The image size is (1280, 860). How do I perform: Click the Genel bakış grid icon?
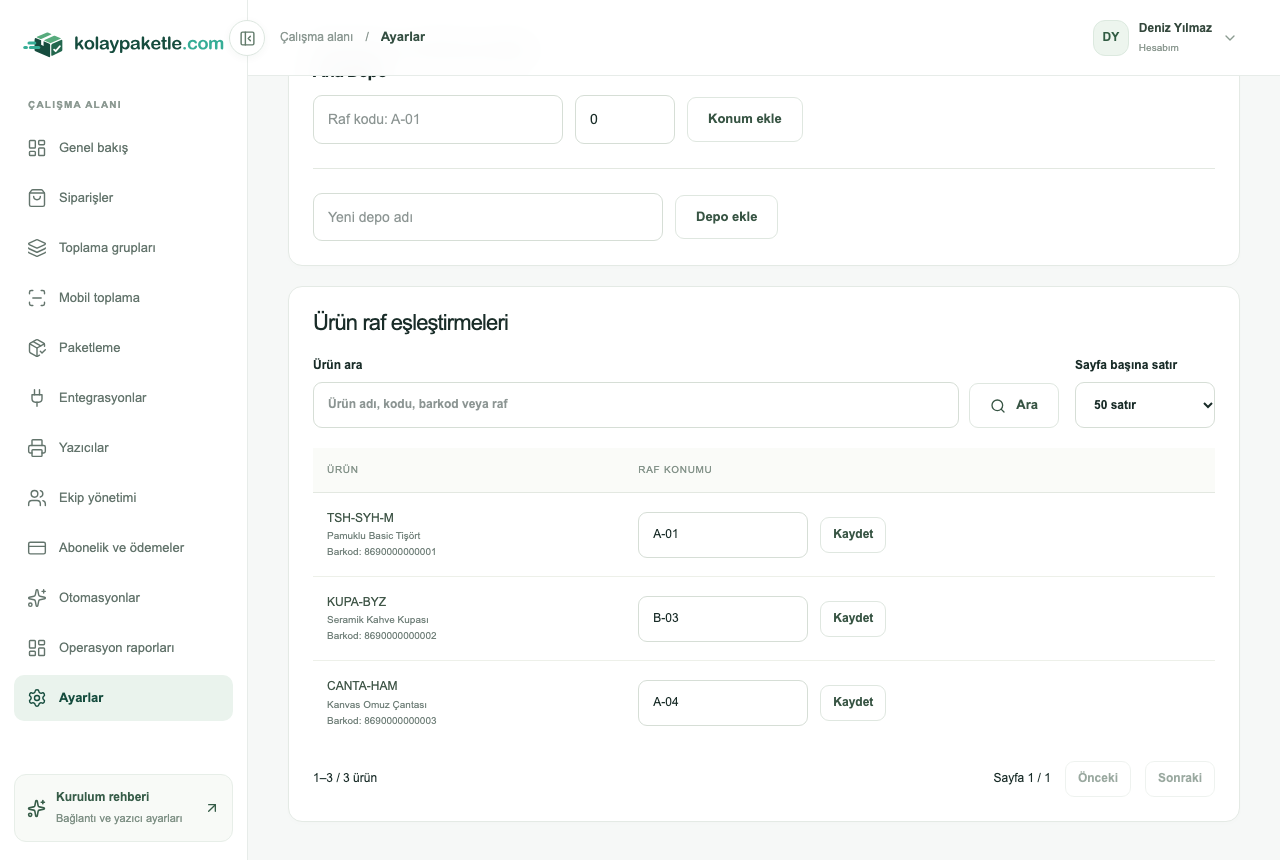tap(37, 148)
